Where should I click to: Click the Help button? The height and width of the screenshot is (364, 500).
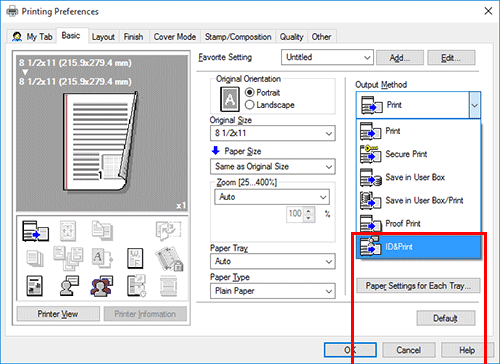point(467,350)
